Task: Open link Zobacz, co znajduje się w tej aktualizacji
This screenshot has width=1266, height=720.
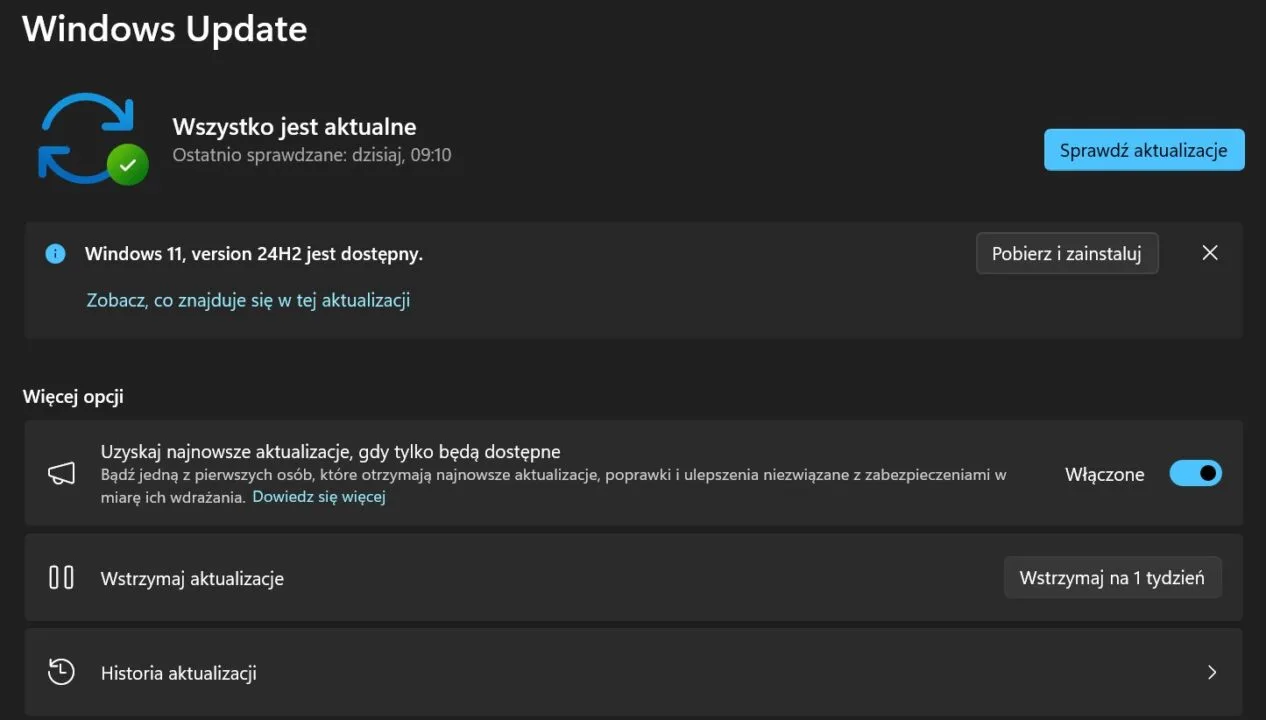Action: tap(248, 300)
